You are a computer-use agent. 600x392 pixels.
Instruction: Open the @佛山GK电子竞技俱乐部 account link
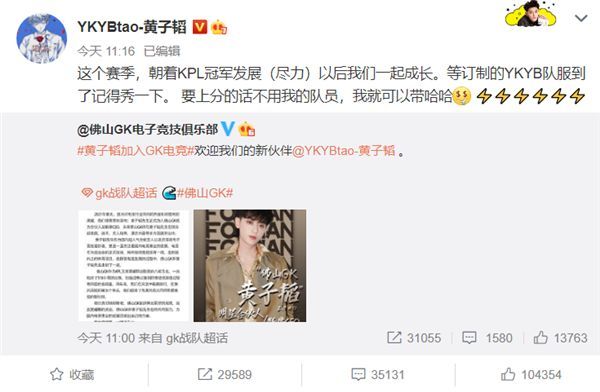coord(148,129)
